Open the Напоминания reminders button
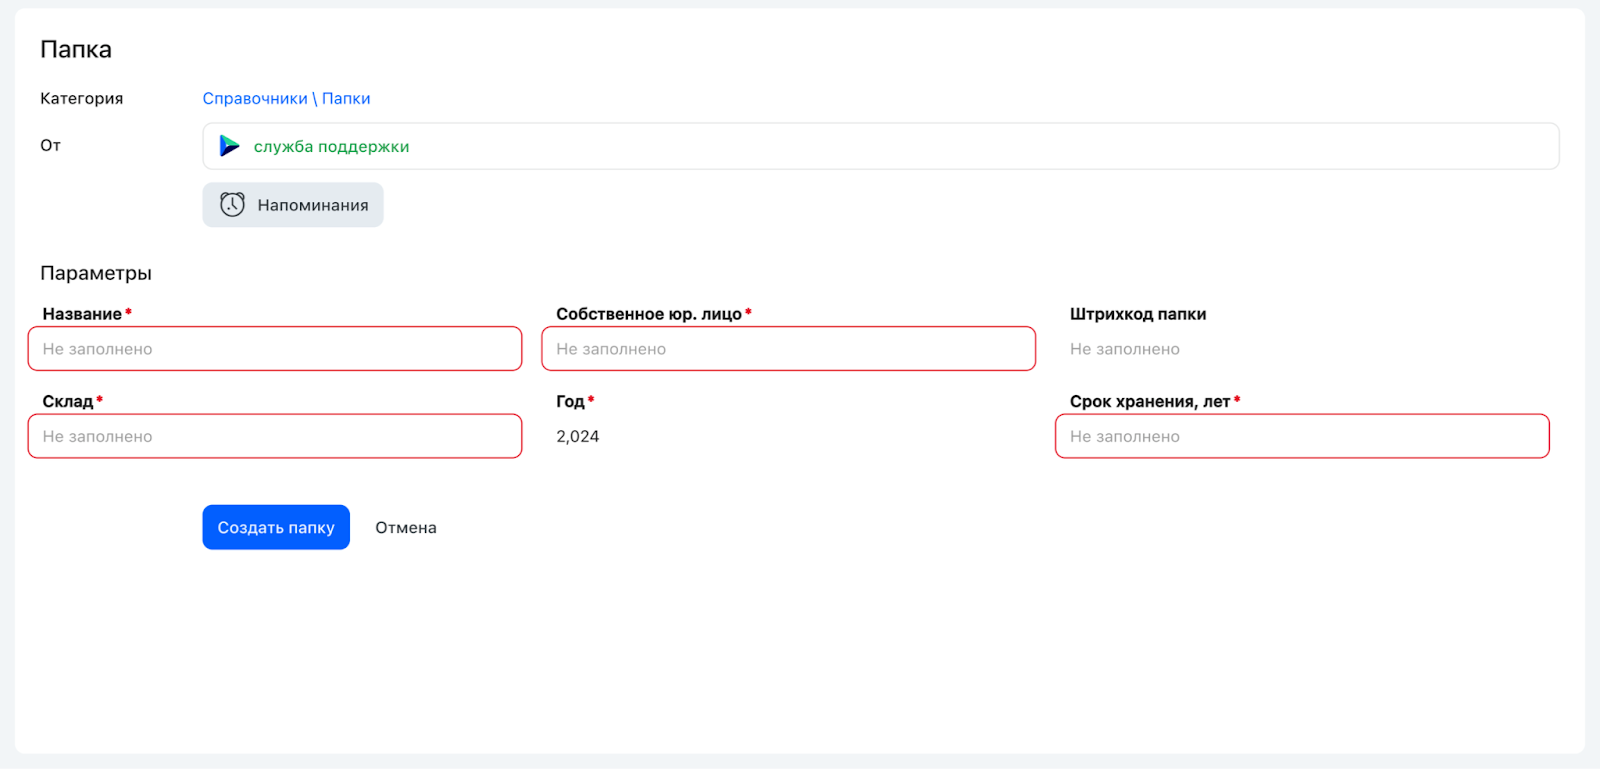This screenshot has width=1600, height=769. pyautogui.click(x=293, y=205)
